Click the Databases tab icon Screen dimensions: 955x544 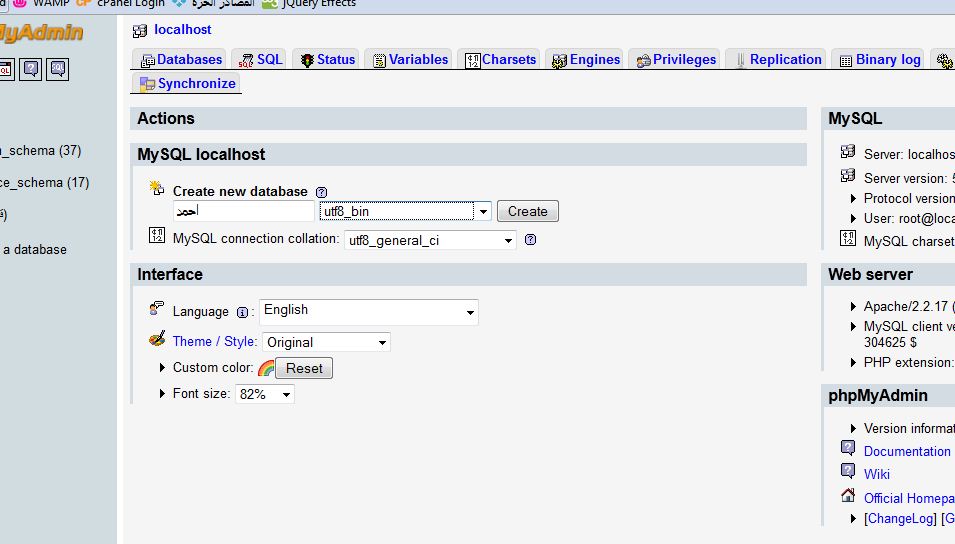point(147,60)
